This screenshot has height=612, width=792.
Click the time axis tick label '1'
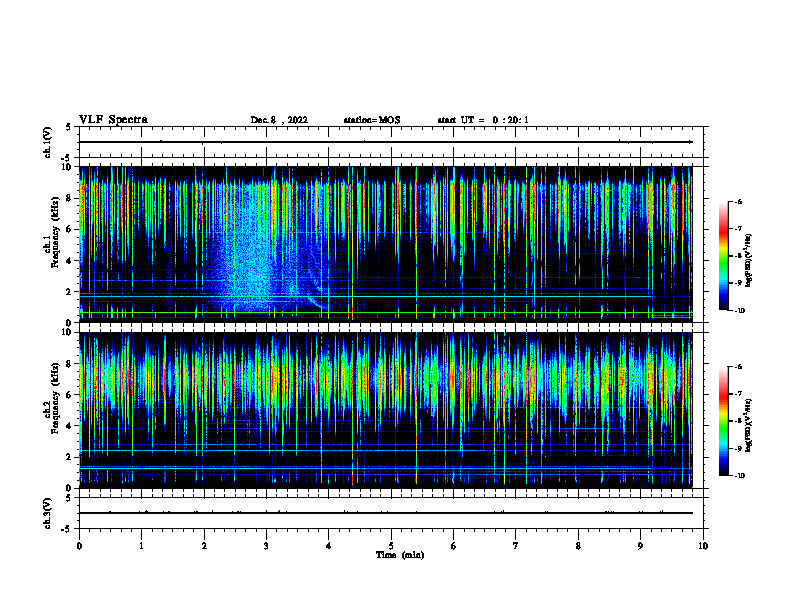pos(141,546)
